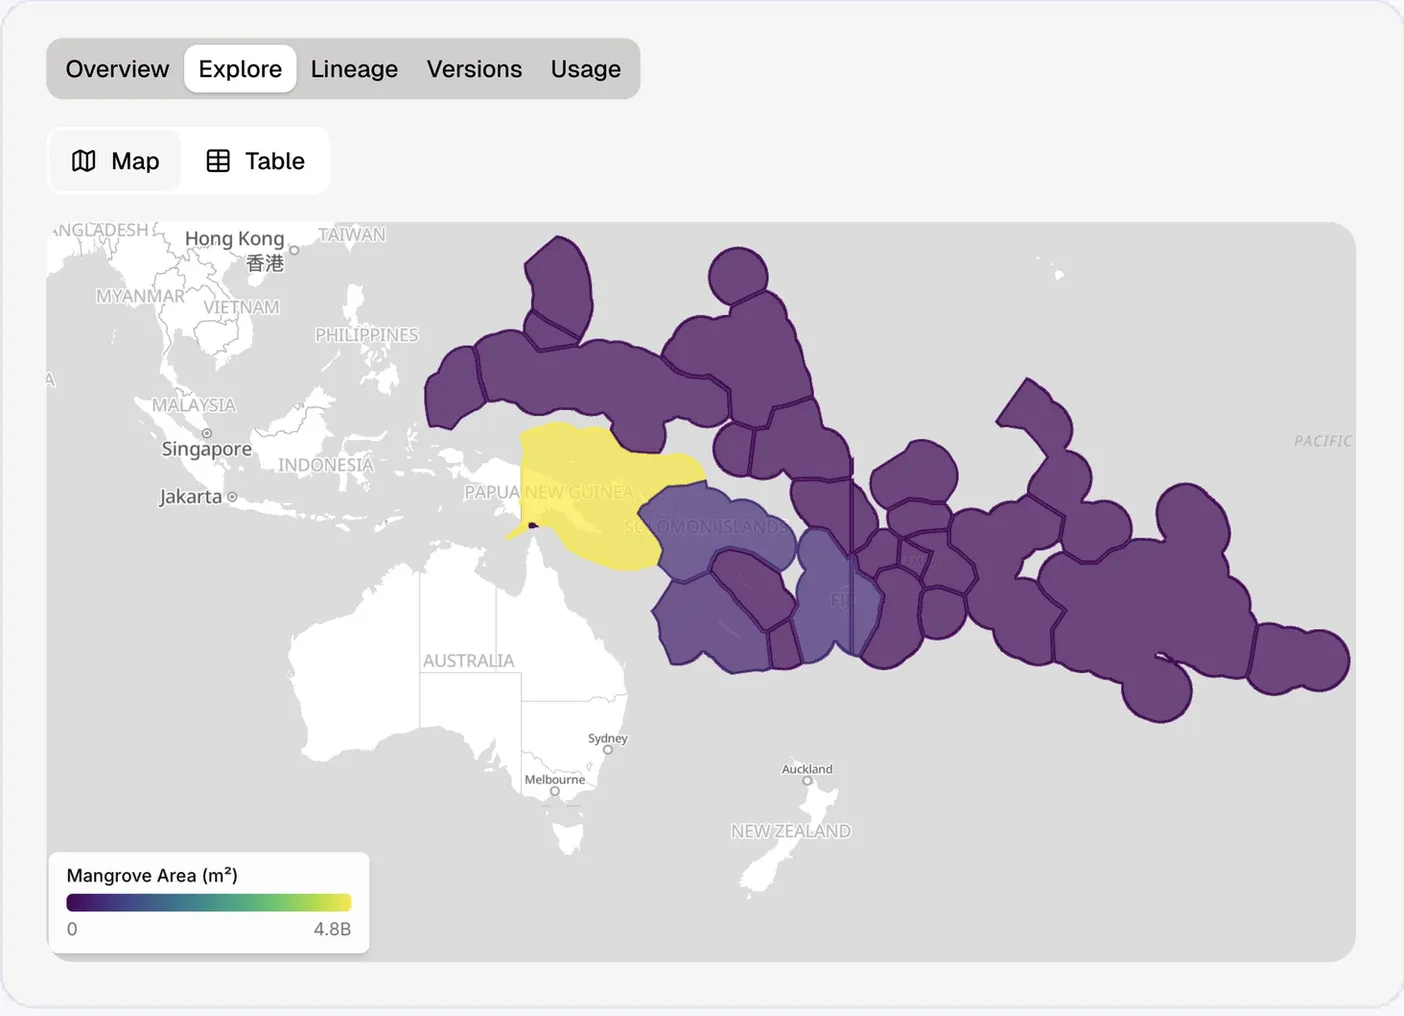Click the Mangrove Area color gradient bar
Image resolution: width=1404 pixels, height=1016 pixels.
coord(209,902)
